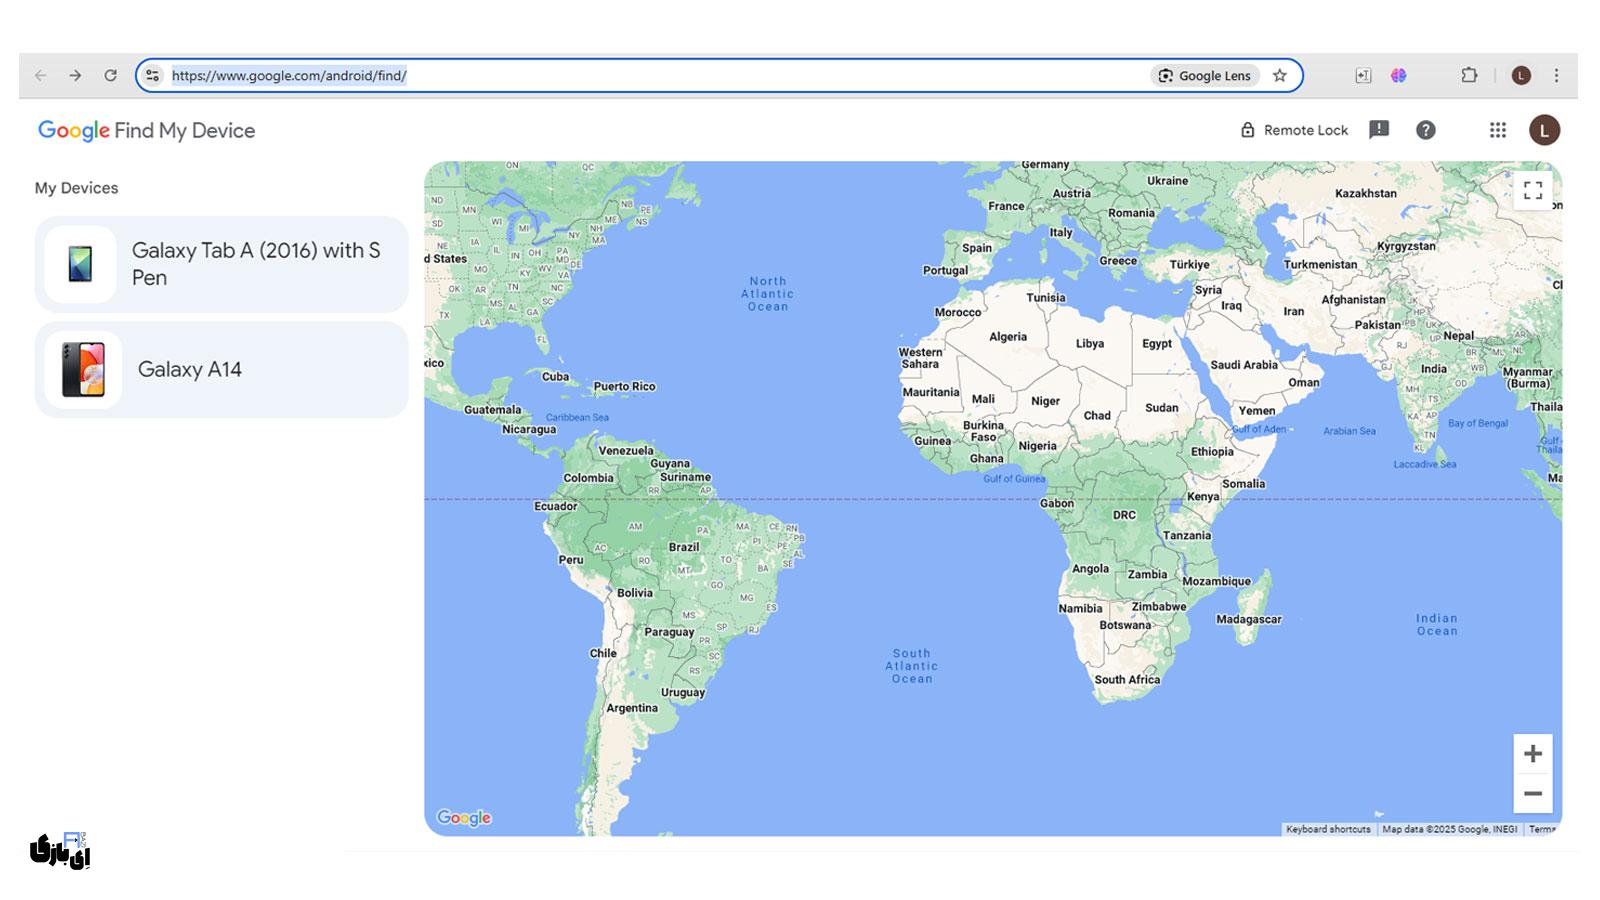Click the Egypt label on map
Screen dimensions: 1600x900
coord(1157,343)
